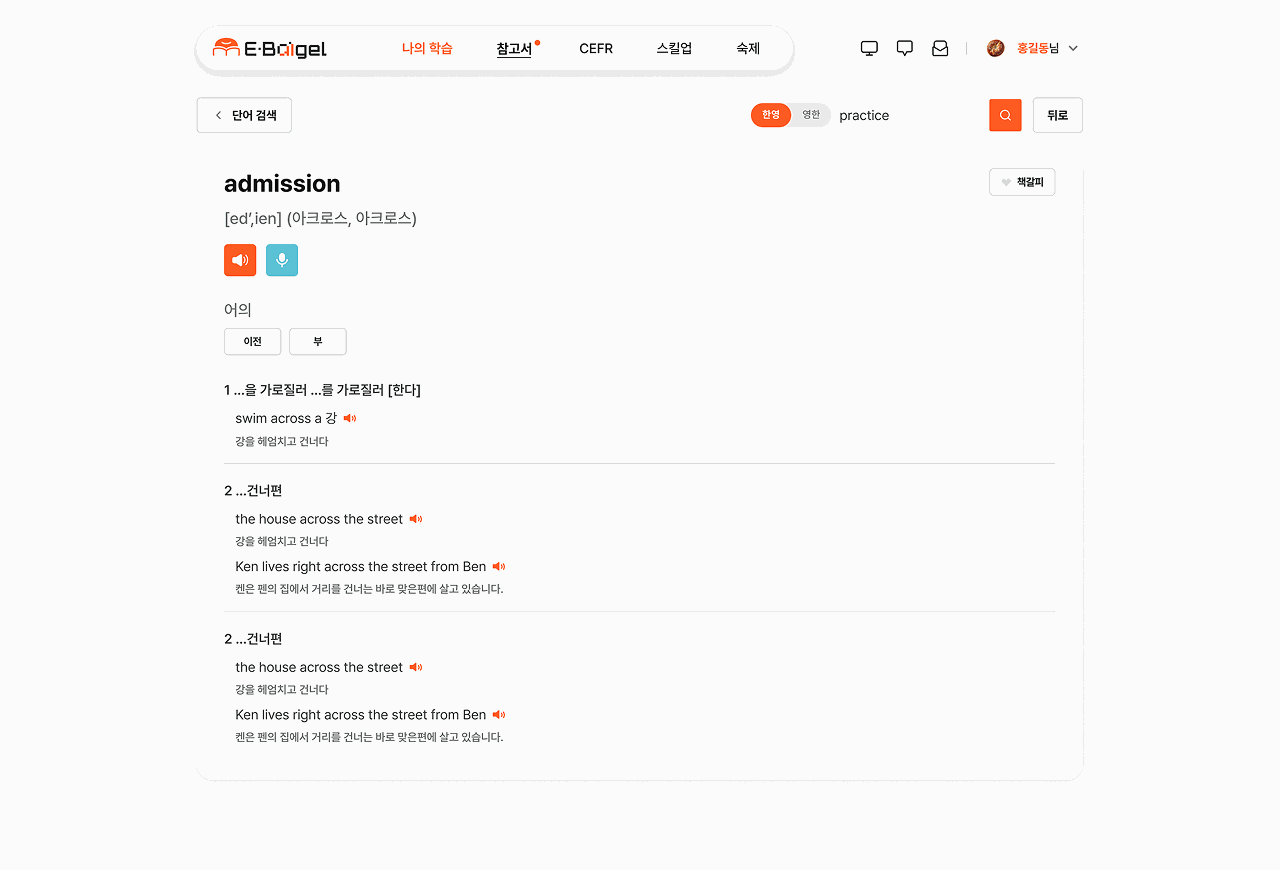Click the orange search magnifier button
The width and height of the screenshot is (1280, 870).
[x=1005, y=115]
